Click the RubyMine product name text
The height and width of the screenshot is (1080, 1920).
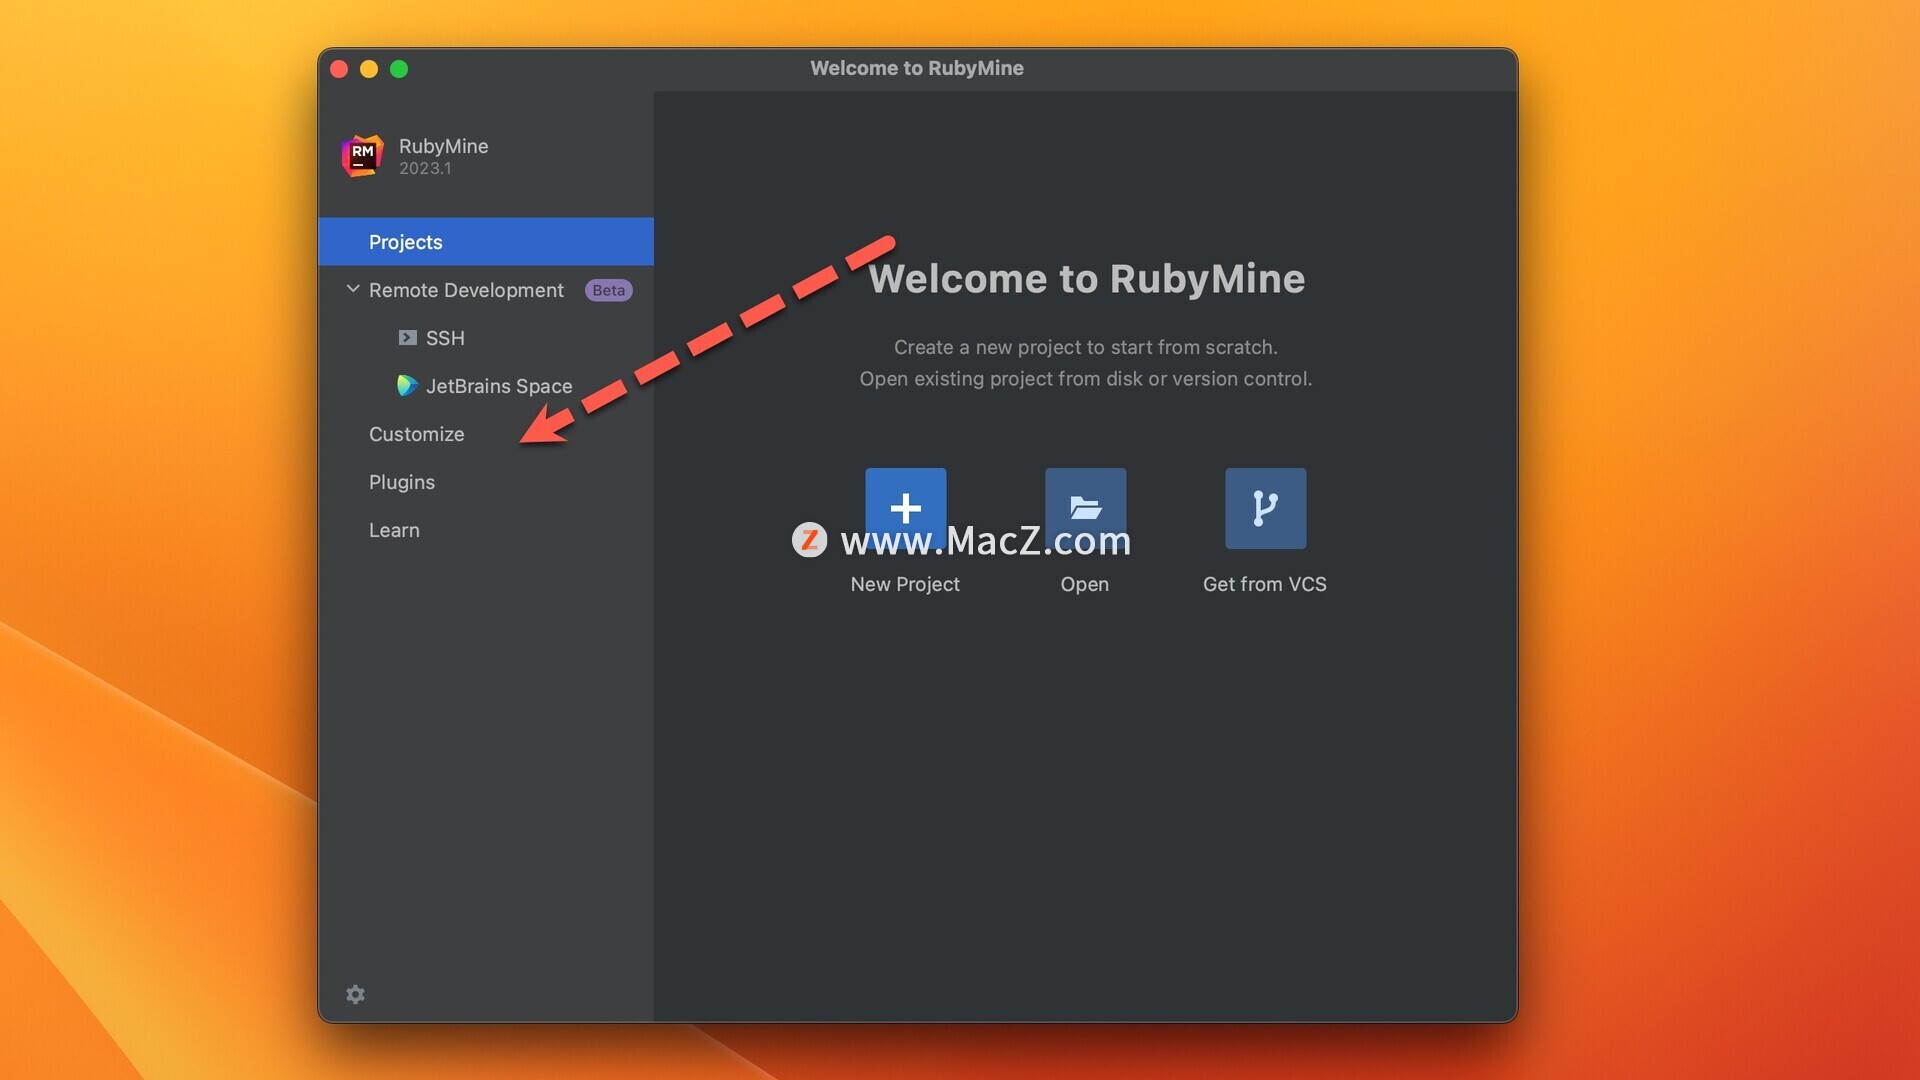click(444, 146)
